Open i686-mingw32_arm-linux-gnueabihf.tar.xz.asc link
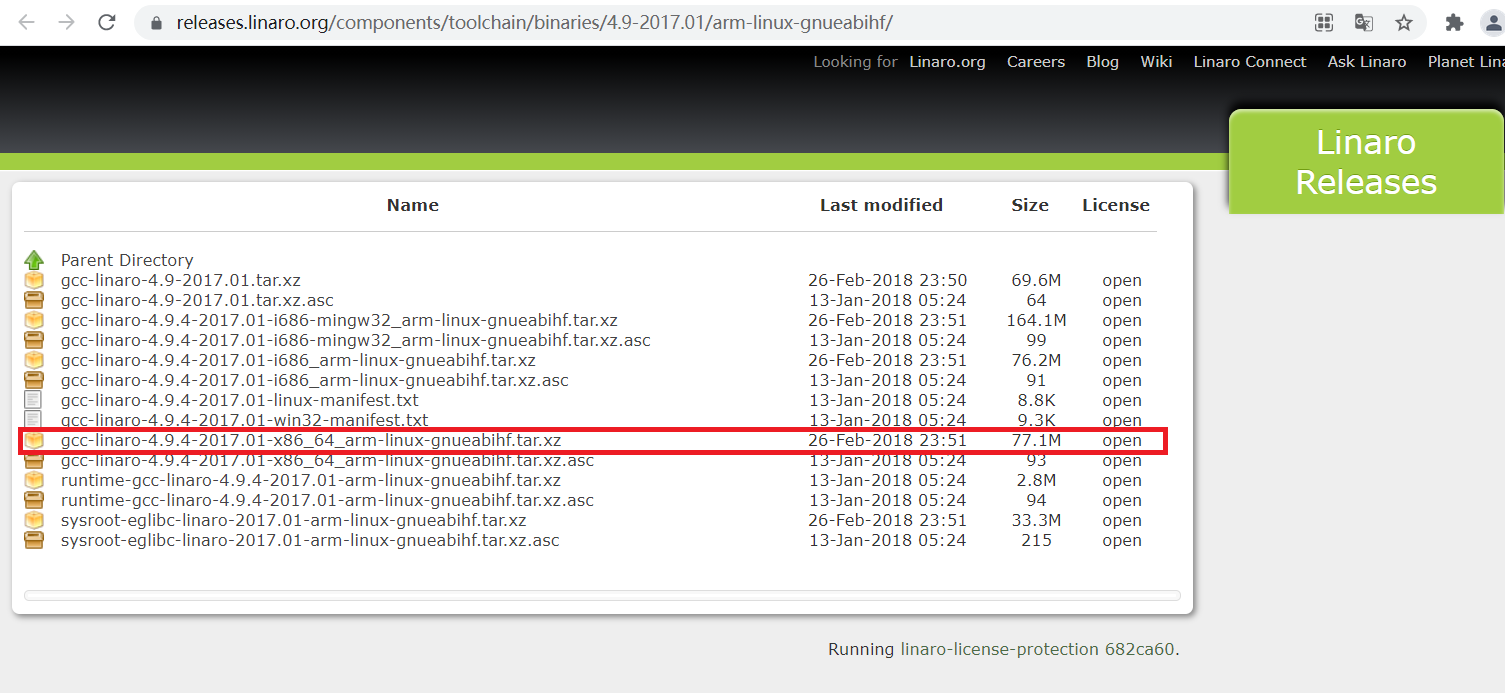The width and height of the screenshot is (1505, 693). pos(356,340)
